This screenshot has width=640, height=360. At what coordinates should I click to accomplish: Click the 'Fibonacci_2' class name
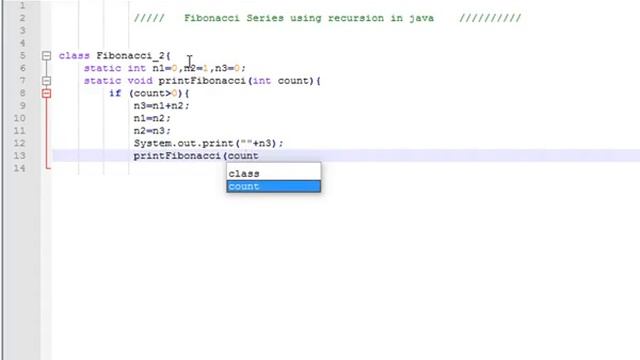[131, 56]
